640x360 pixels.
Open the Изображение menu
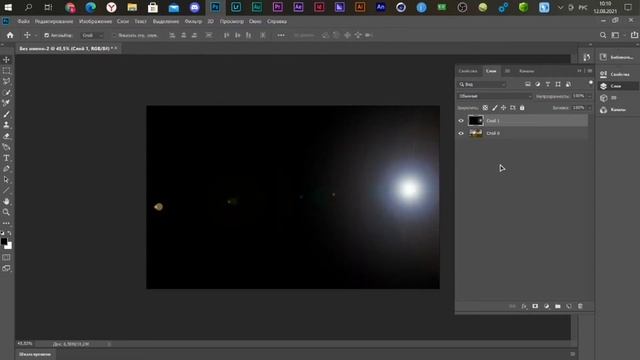[x=95, y=21]
